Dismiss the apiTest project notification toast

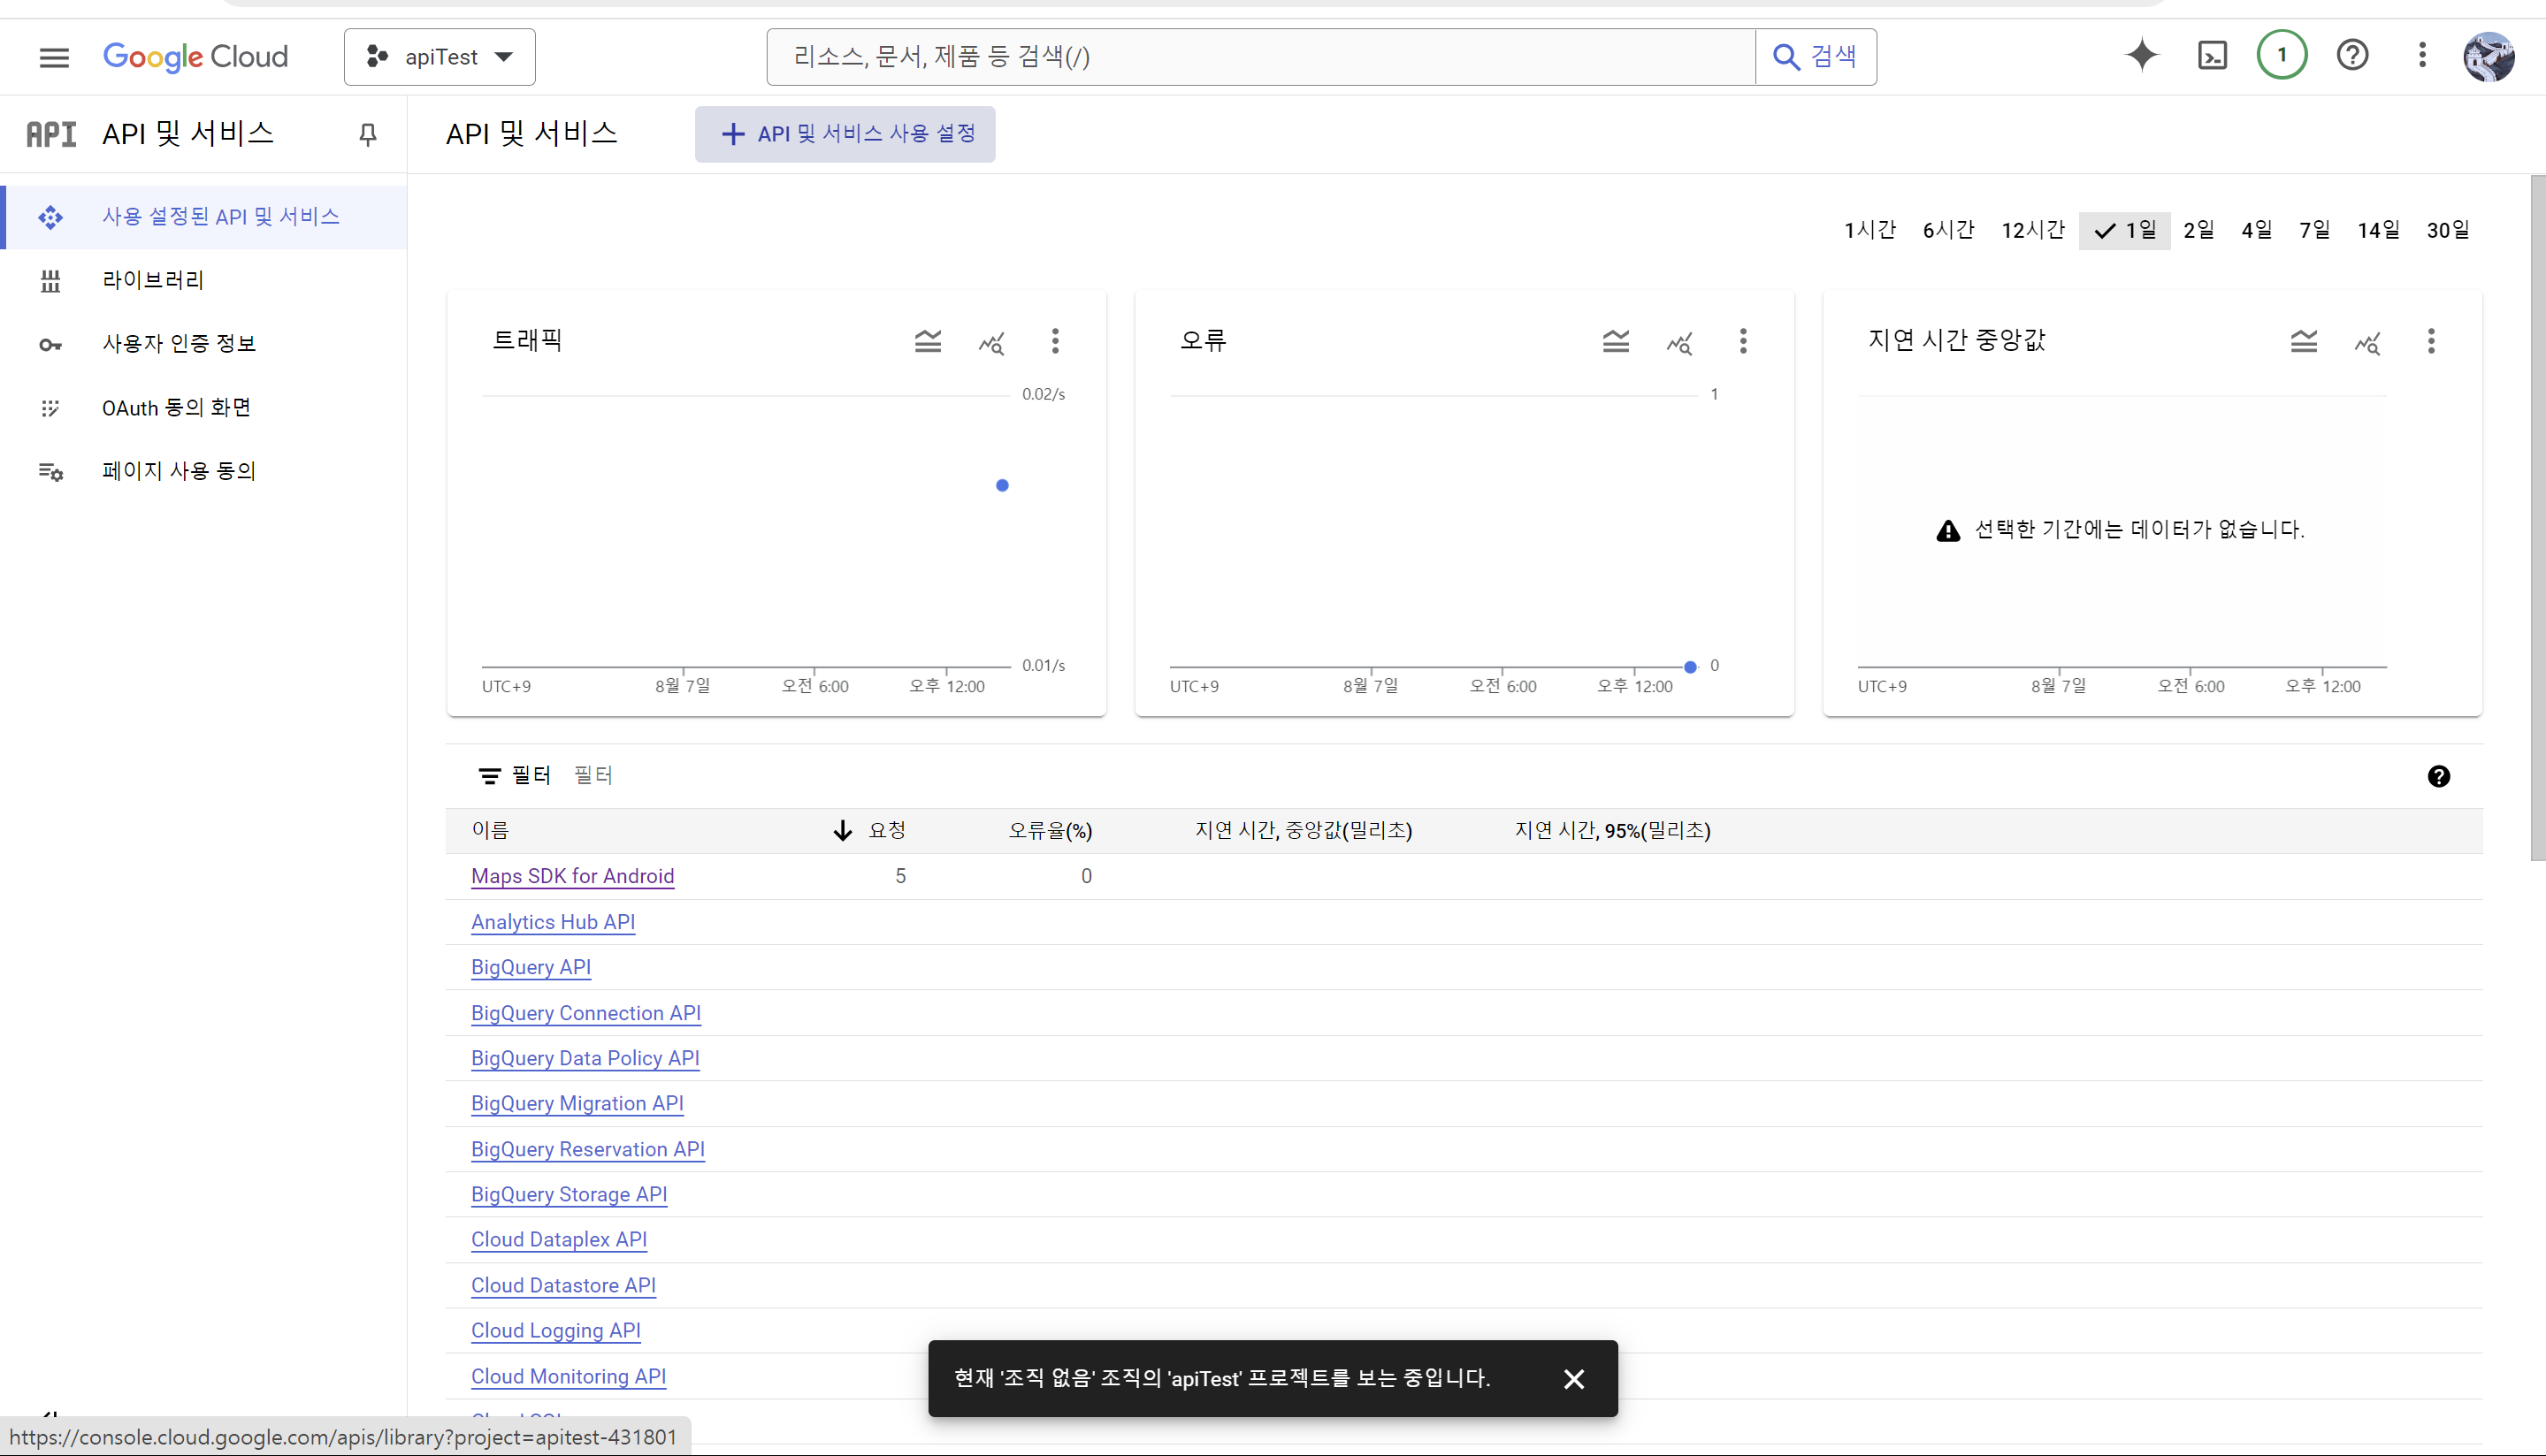pyautogui.click(x=1574, y=1380)
